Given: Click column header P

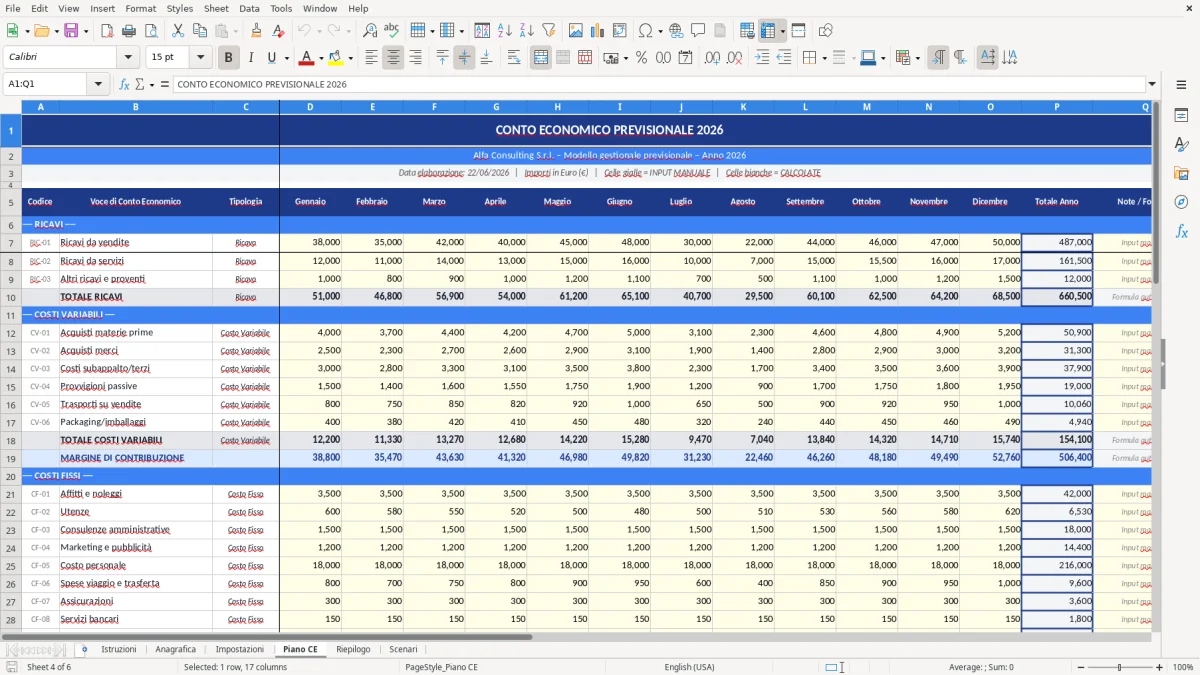Looking at the screenshot, I should 1057,107.
